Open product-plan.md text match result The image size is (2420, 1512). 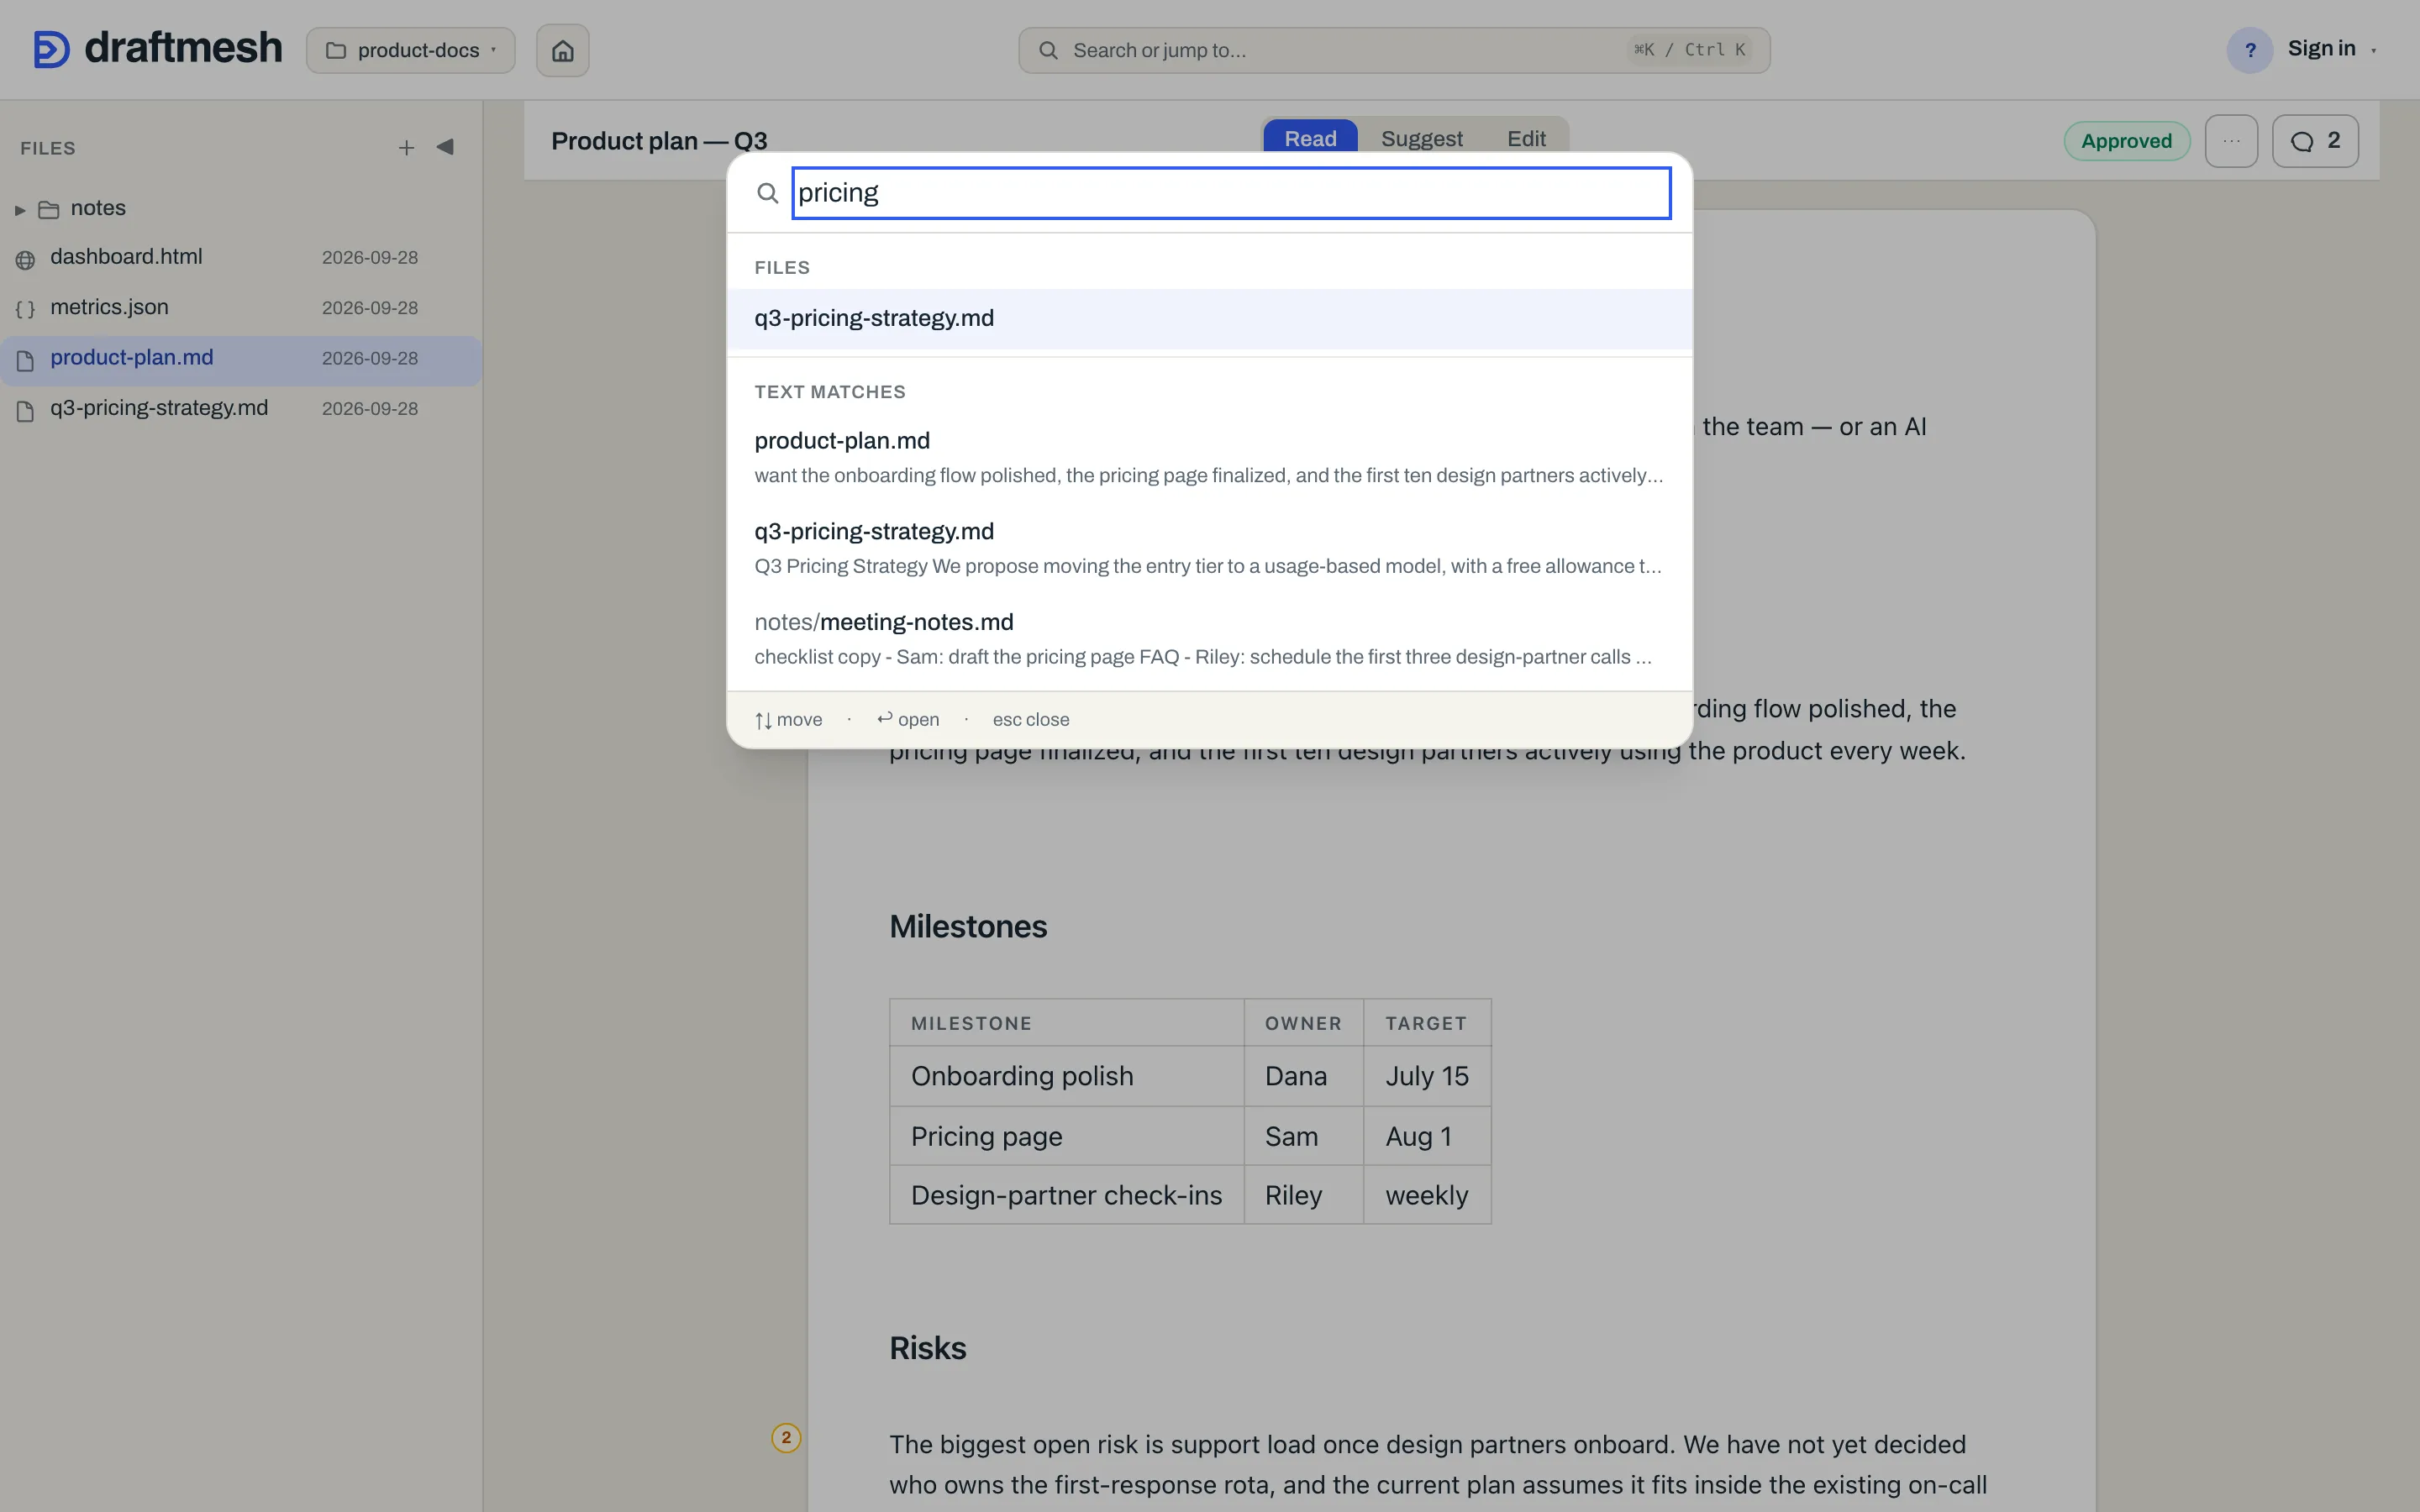(1209, 457)
